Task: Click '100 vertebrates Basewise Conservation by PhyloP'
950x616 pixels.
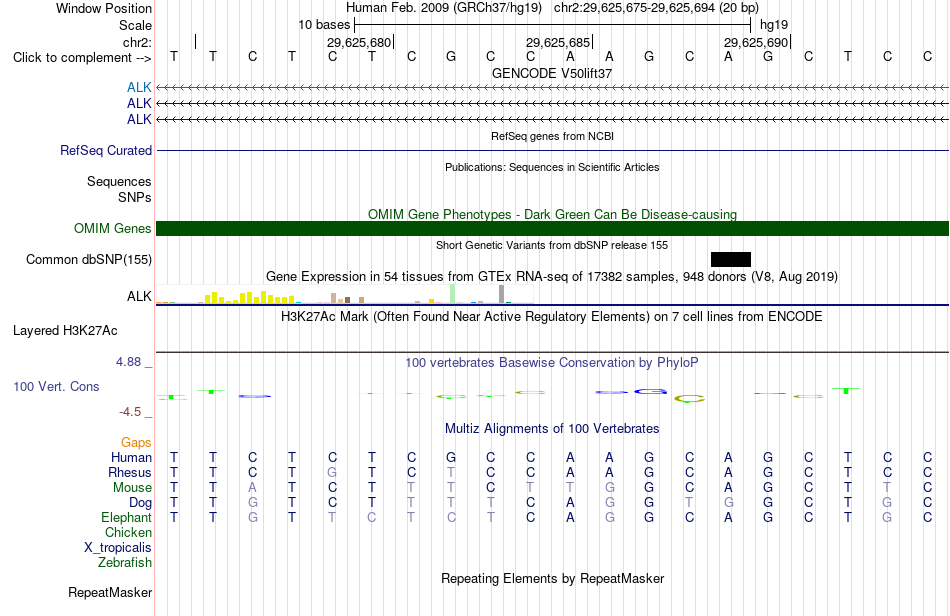Action: [552, 363]
